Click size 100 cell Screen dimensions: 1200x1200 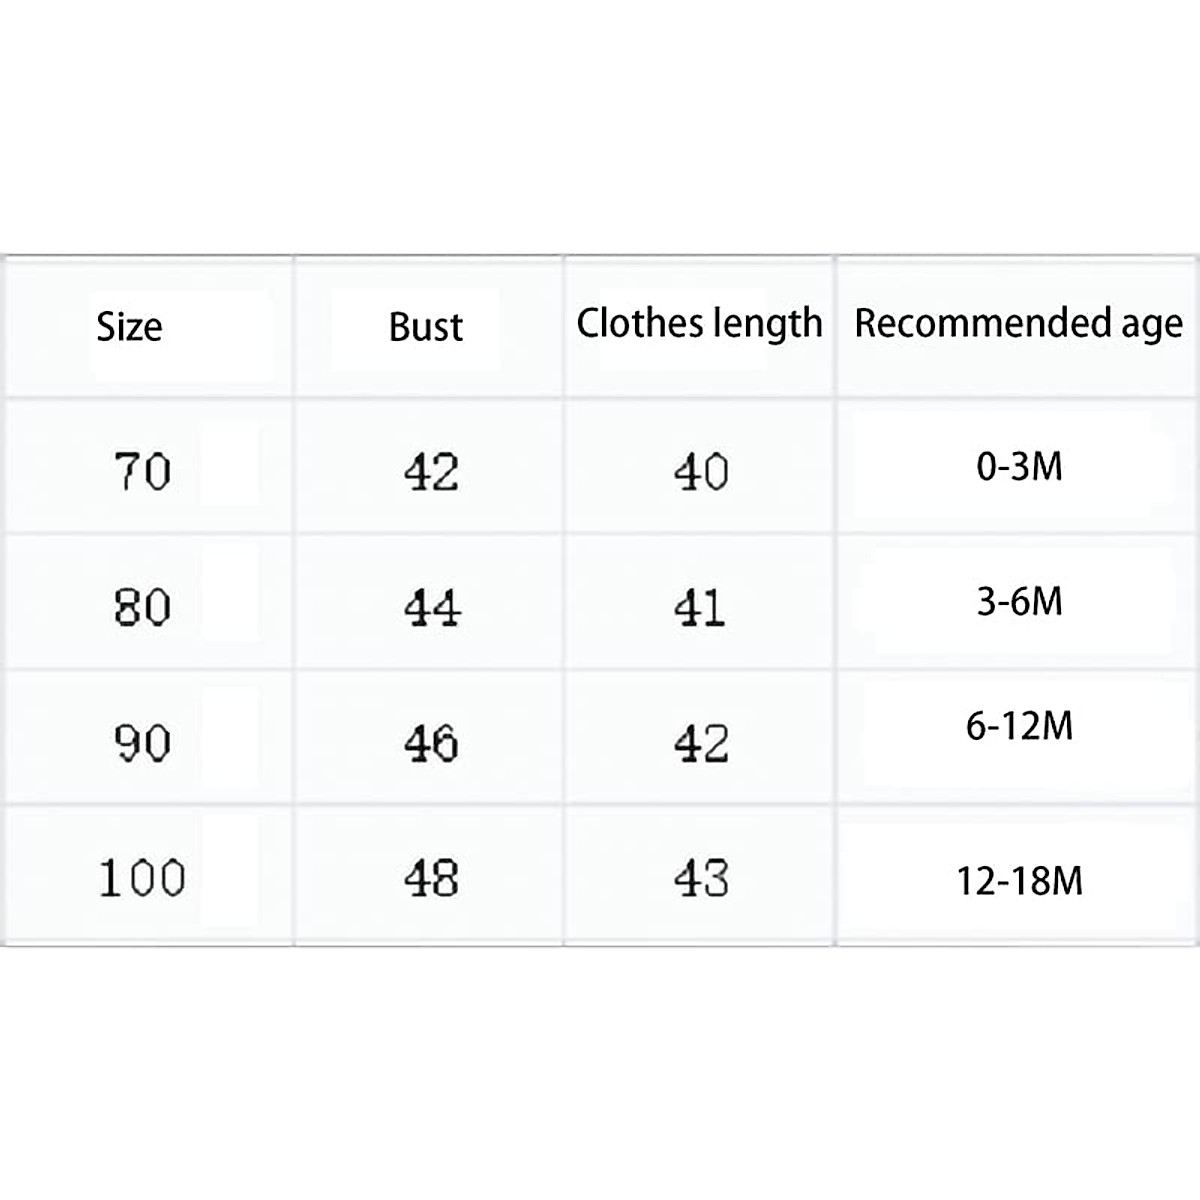click(142, 878)
